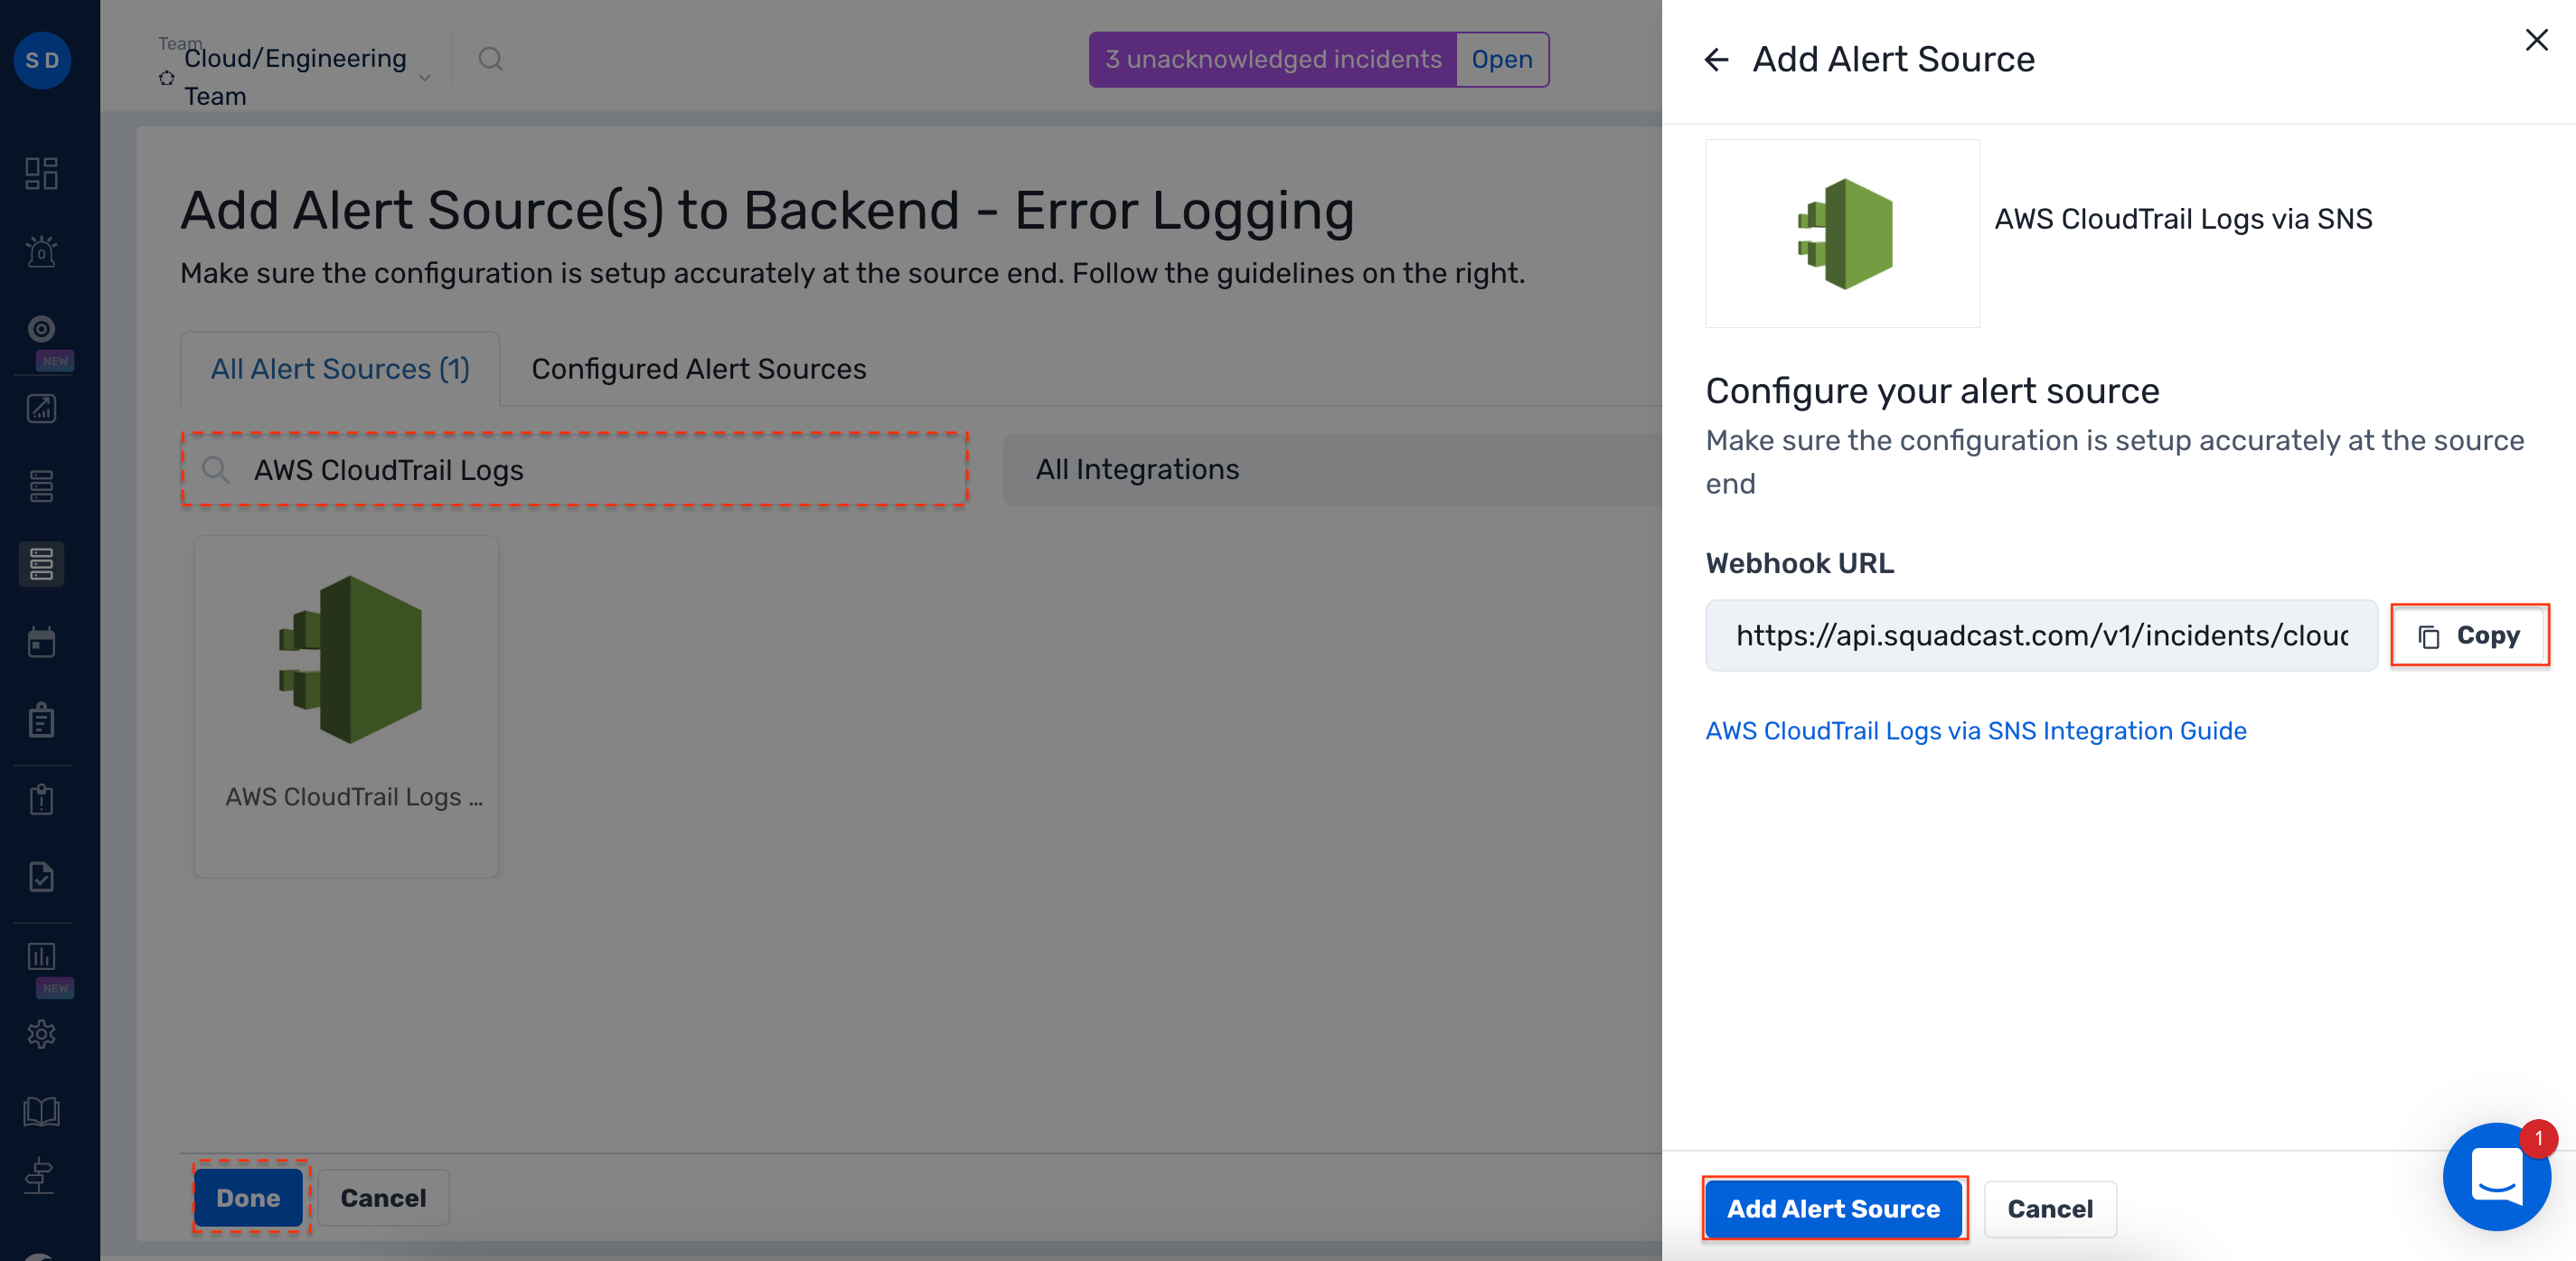Click the Add Alert Source button
The image size is (2576, 1261).
[x=1834, y=1208]
